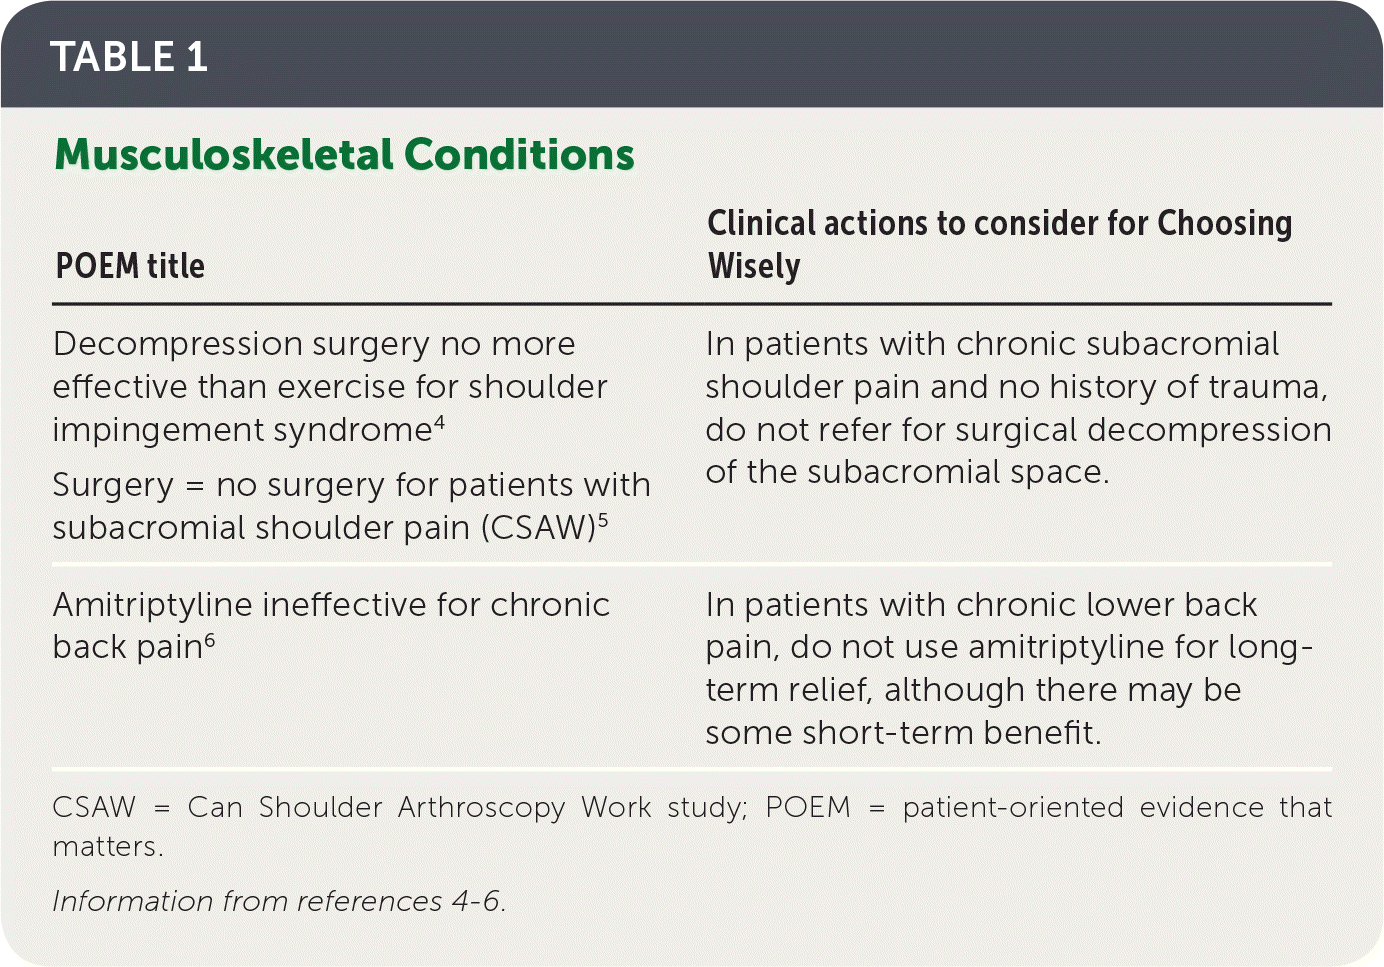This screenshot has width=1384, height=967.
Task: Click the "Wisely" word in the column header
Action: click(x=754, y=267)
